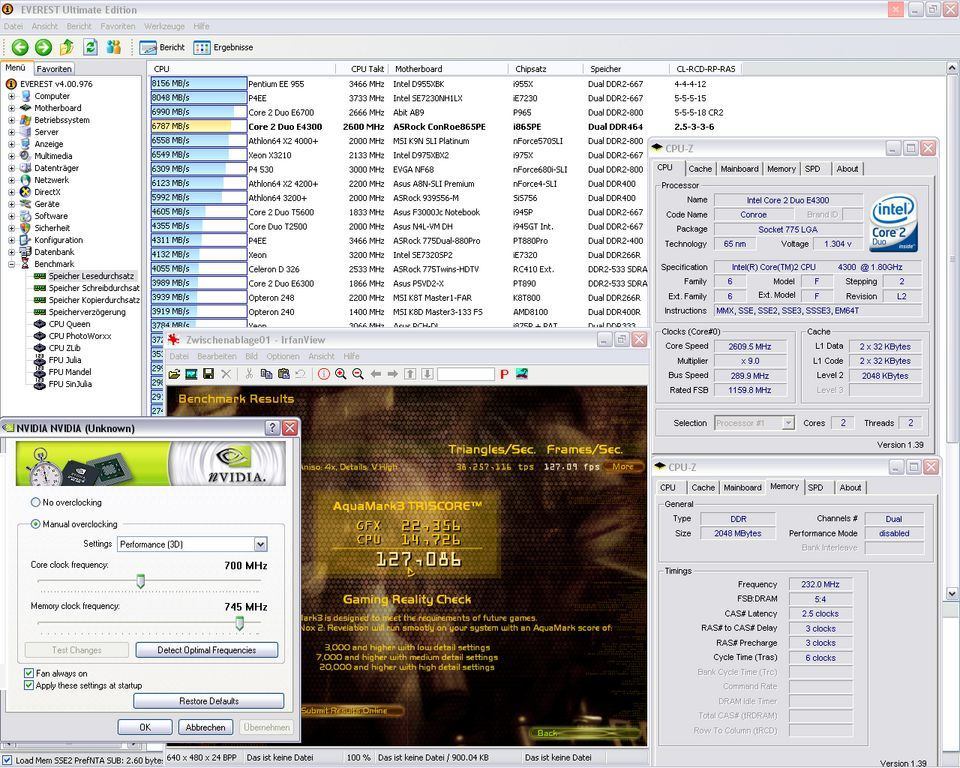Click IrfanView Save diskette icon

(208, 374)
